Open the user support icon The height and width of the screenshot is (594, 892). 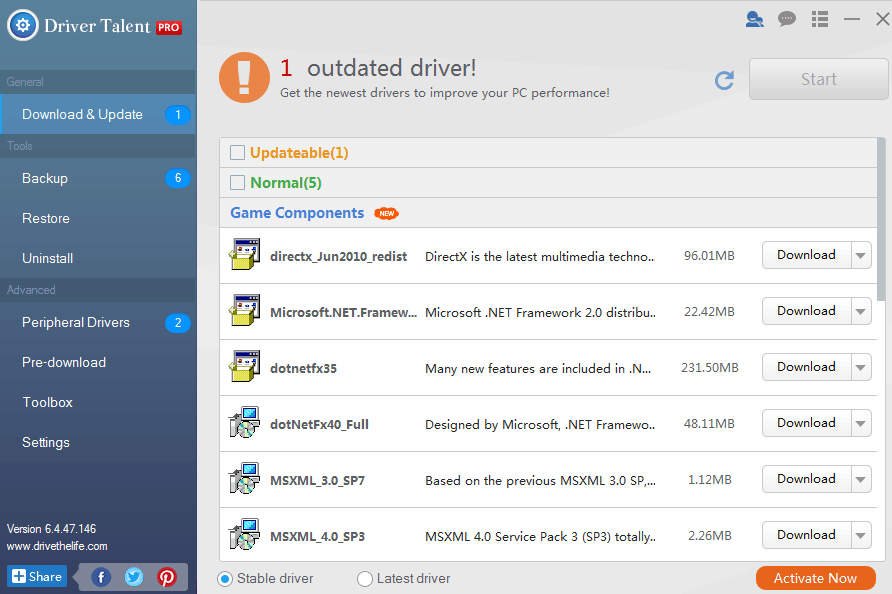pos(754,19)
